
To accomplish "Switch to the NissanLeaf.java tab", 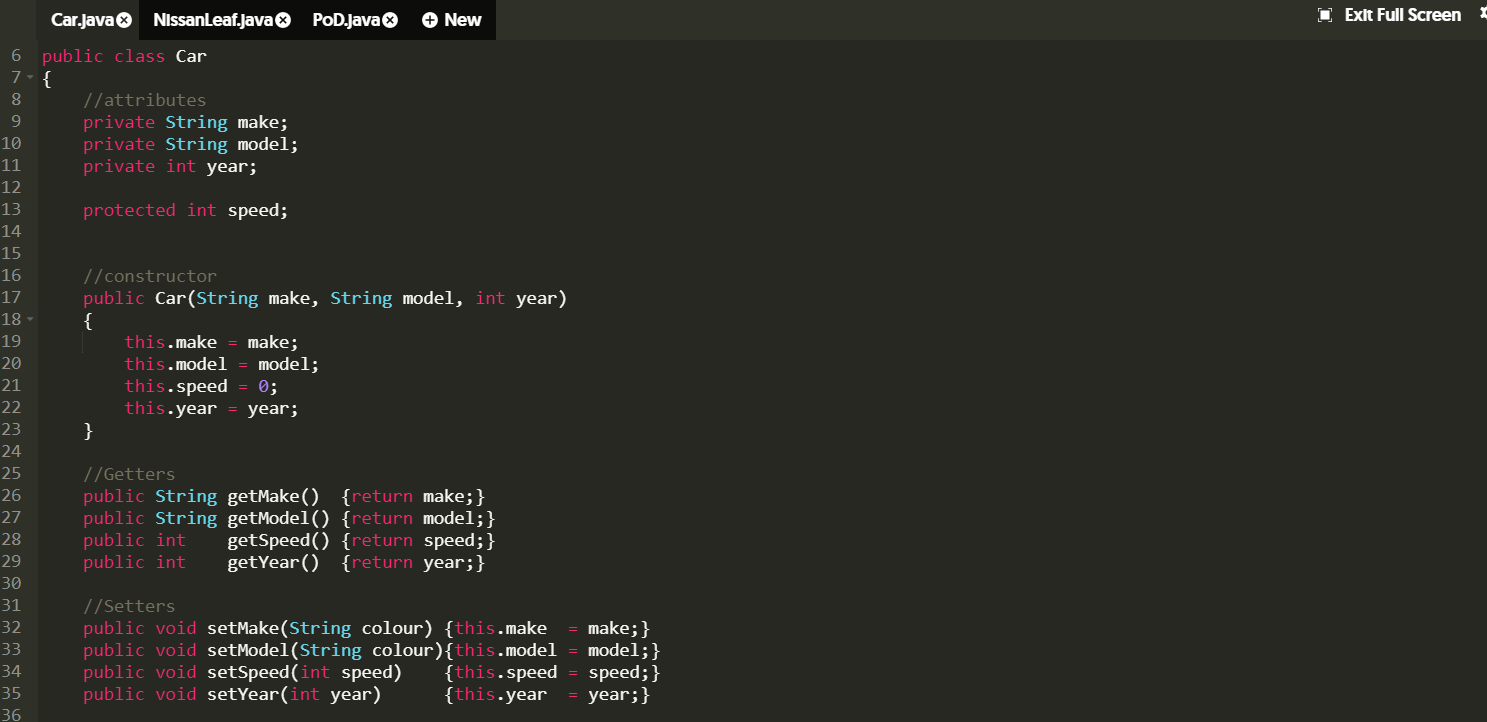I will 214,20.
